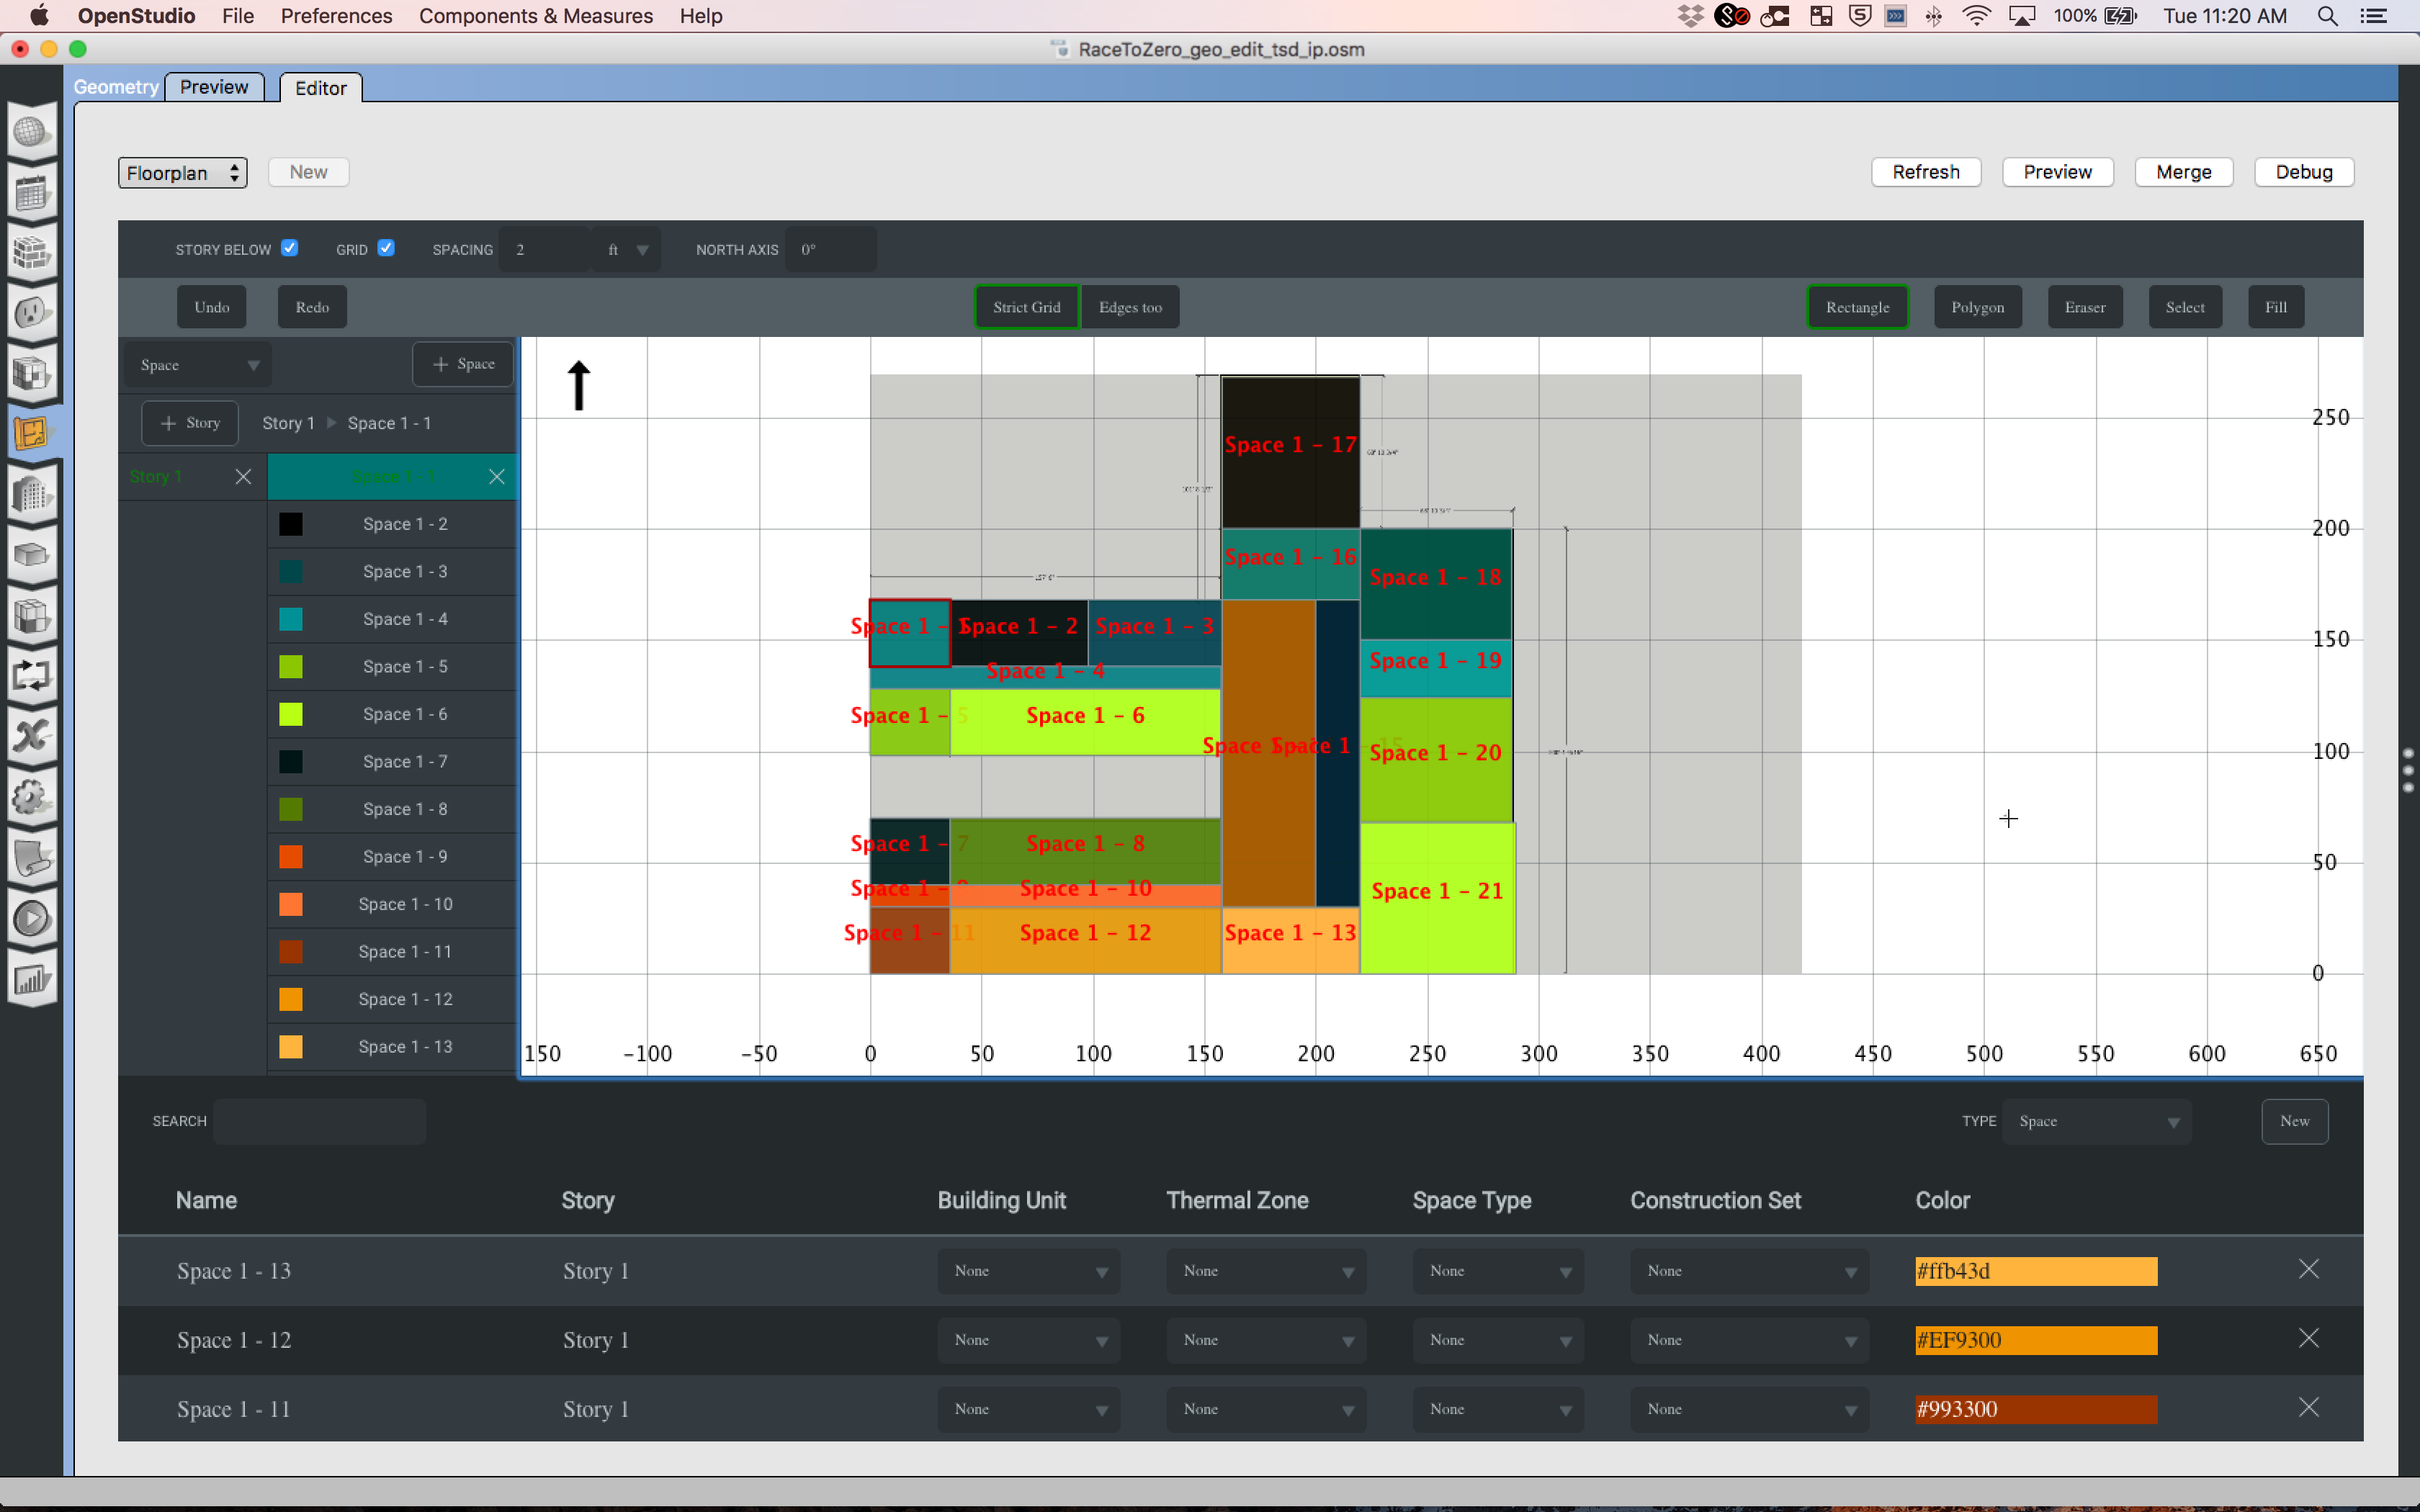Viewport: 2420px width, 1512px height.
Task: Disable the GRID checkbox
Action: tap(387, 247)
